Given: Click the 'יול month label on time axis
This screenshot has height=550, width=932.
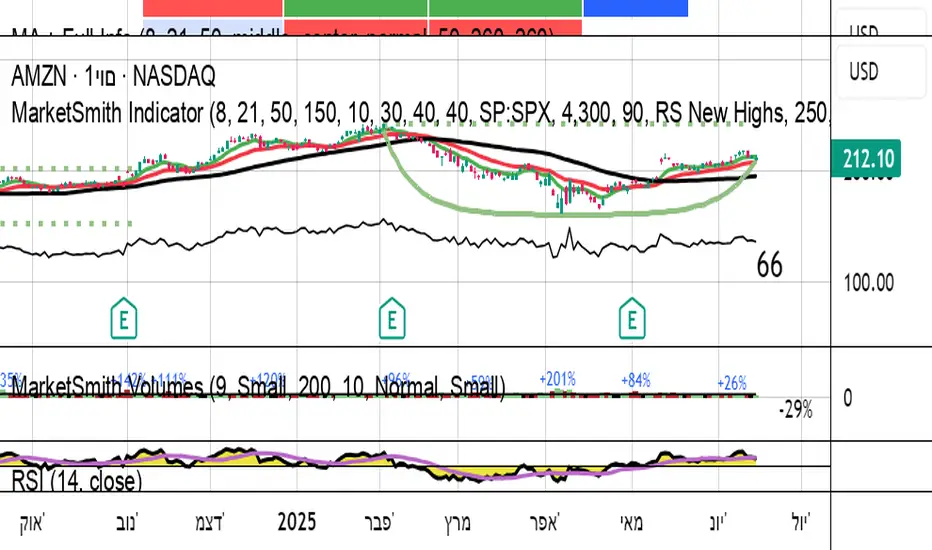Looking at the screenshot, I should click(x=801, y=523).
